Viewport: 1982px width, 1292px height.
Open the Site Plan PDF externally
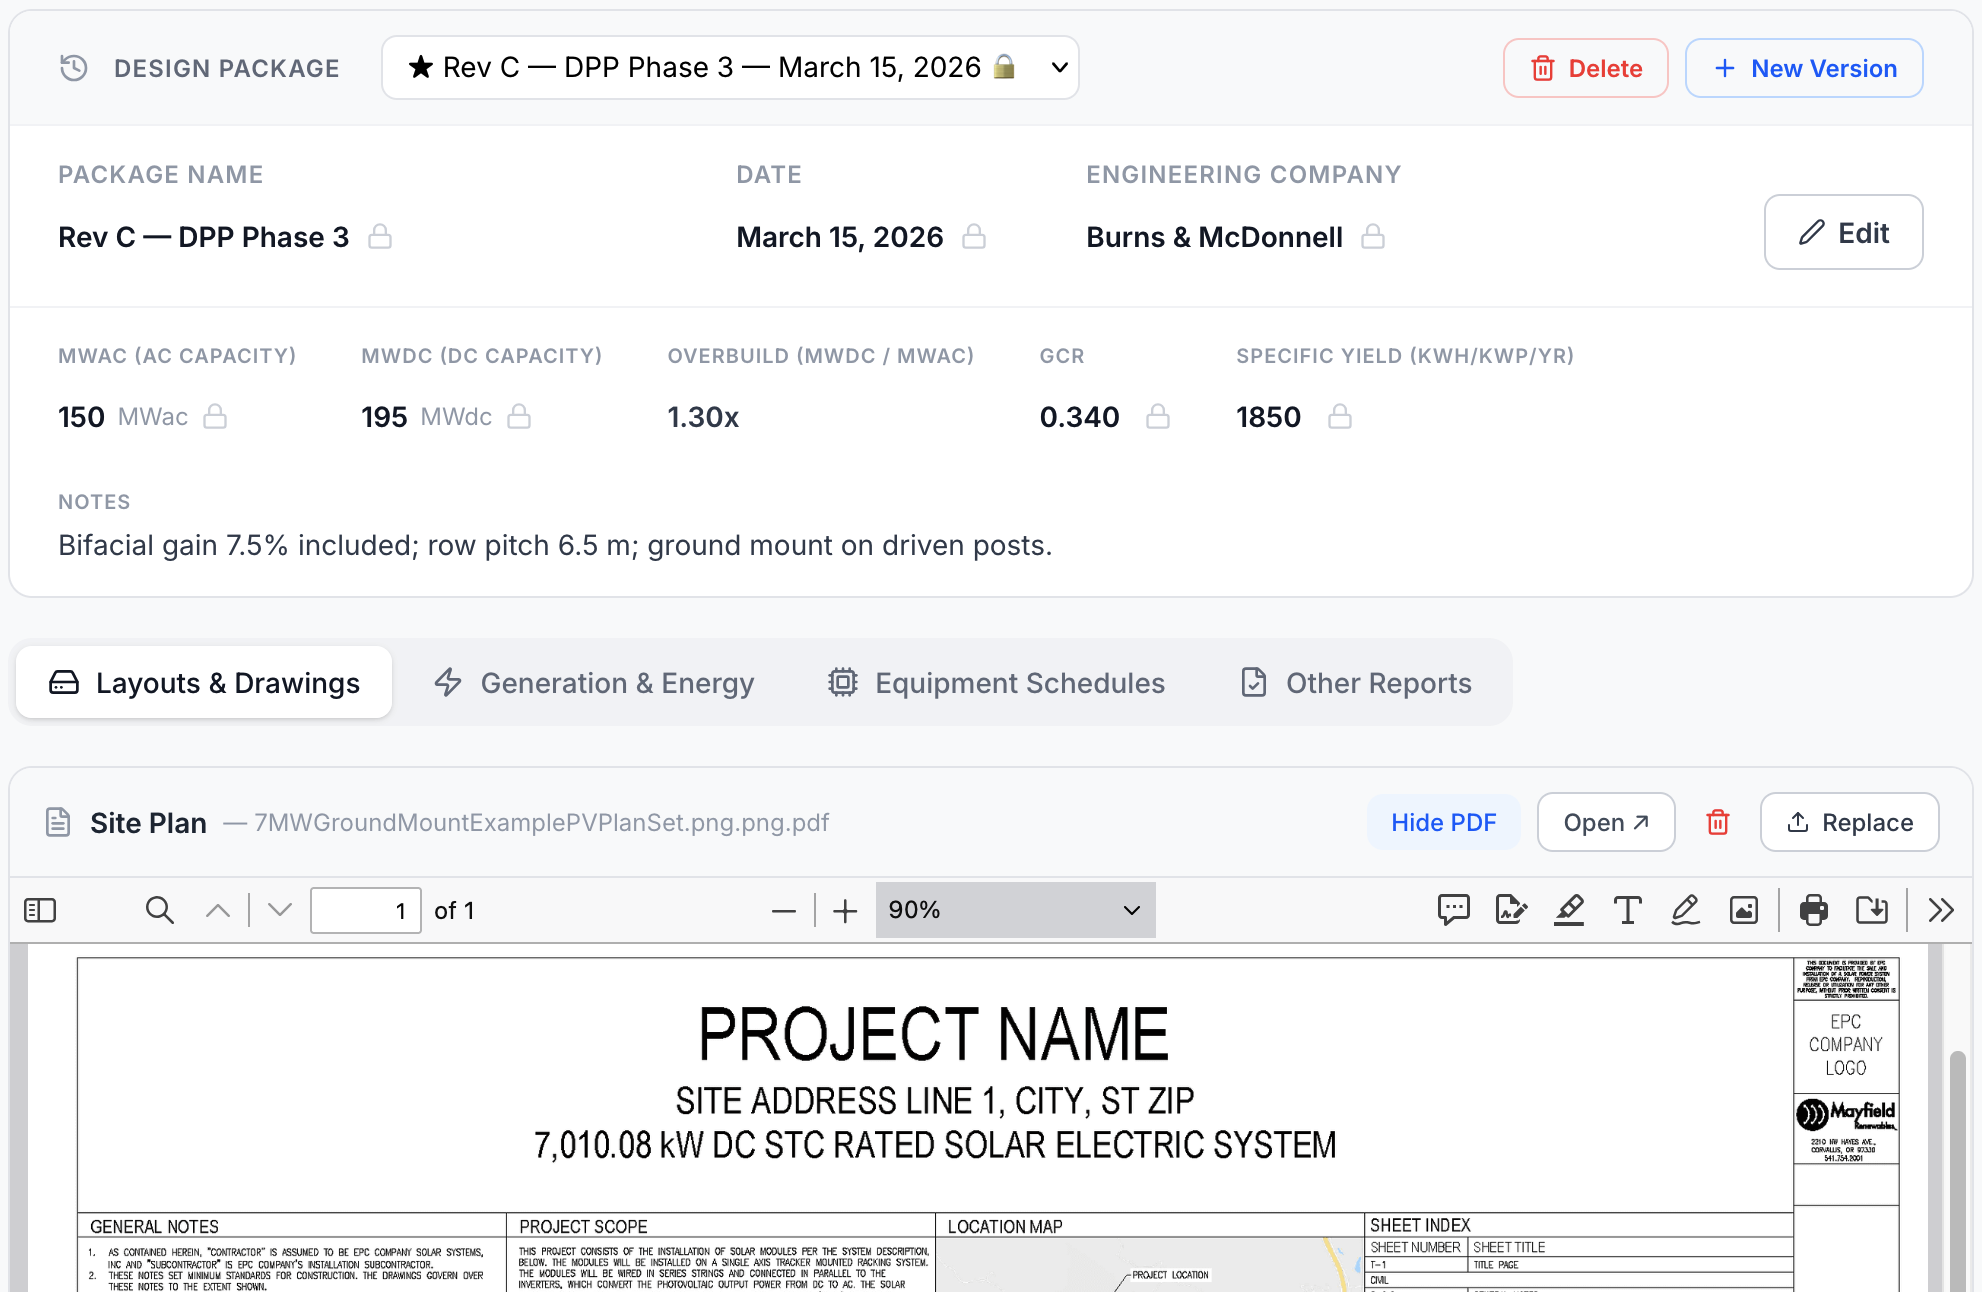click(x=1606, y=822)
